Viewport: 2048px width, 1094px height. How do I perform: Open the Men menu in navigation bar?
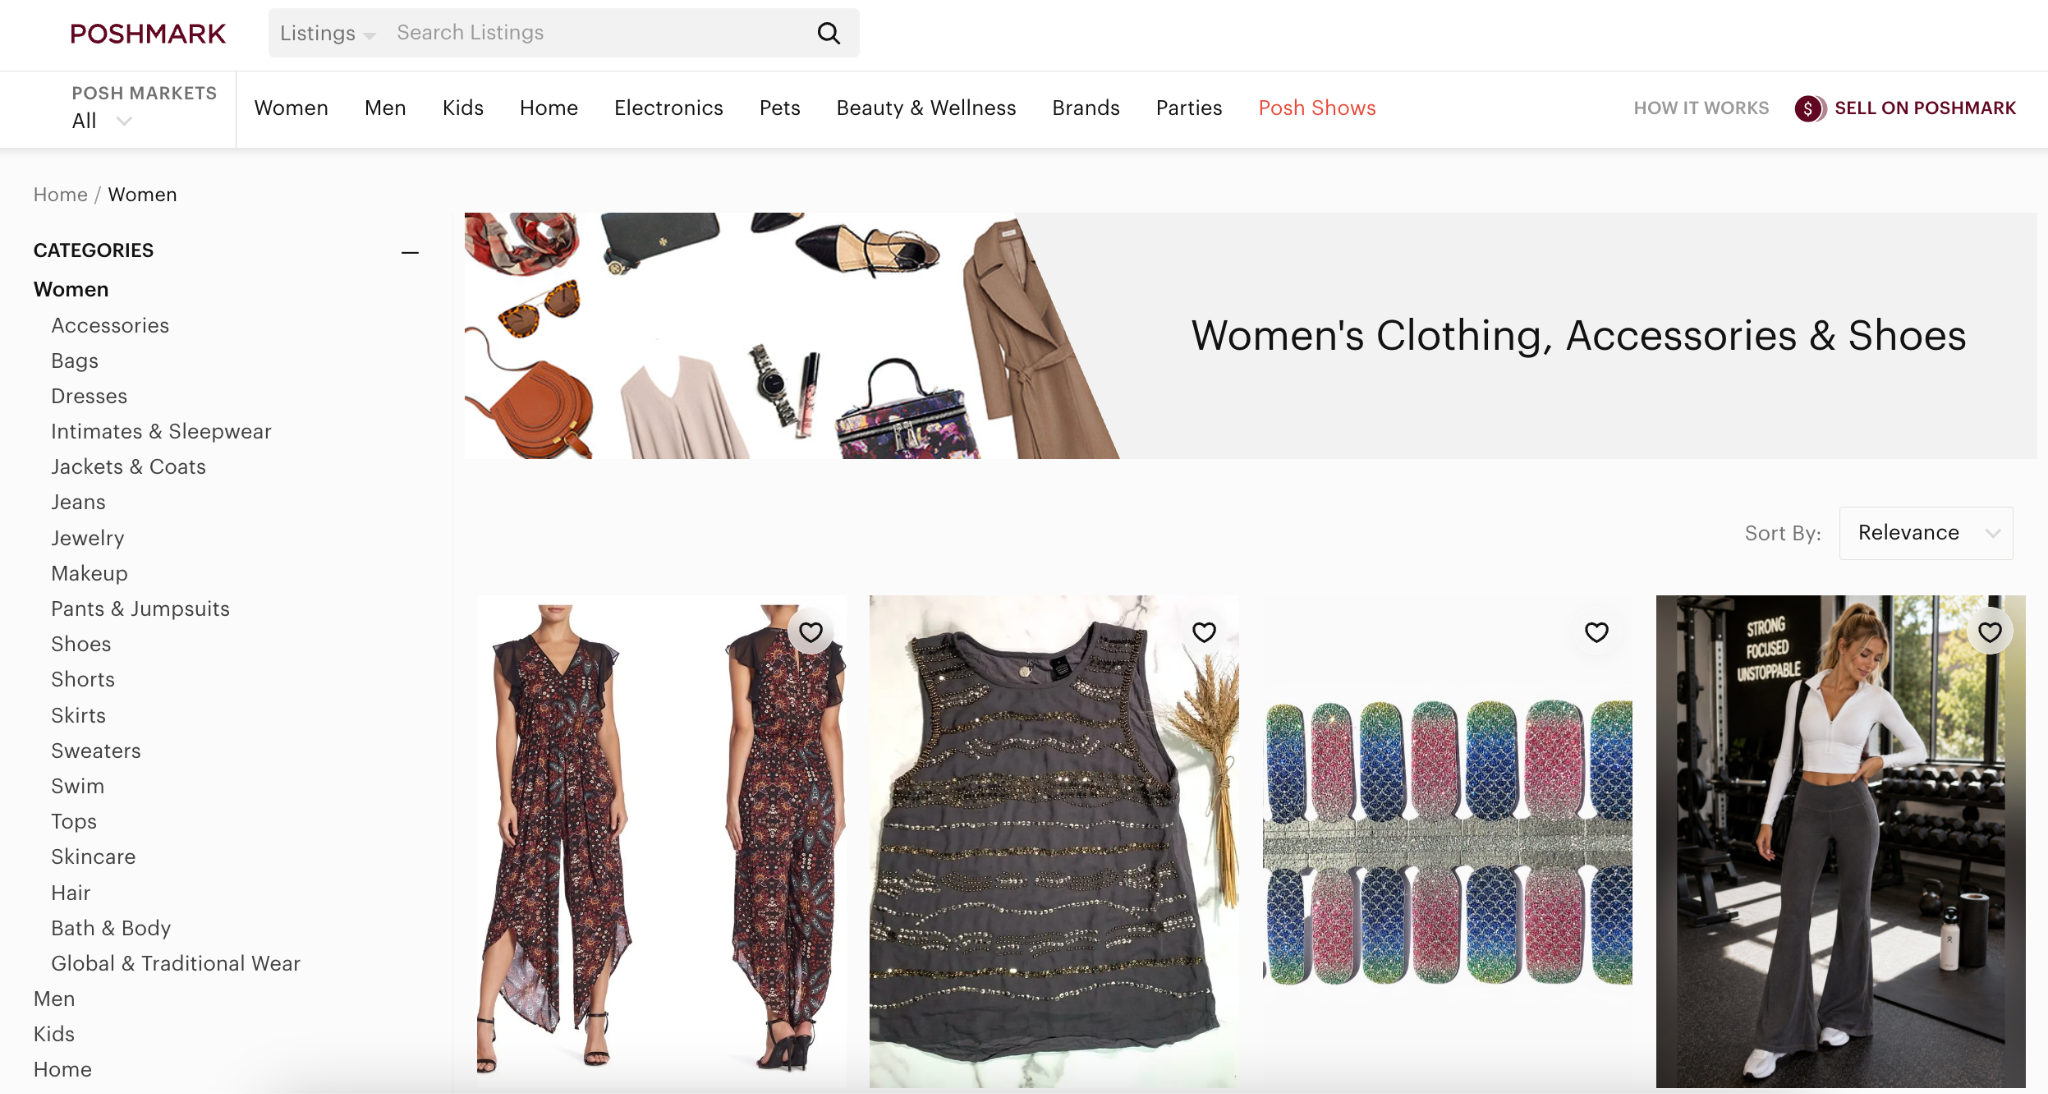(385, 108)
